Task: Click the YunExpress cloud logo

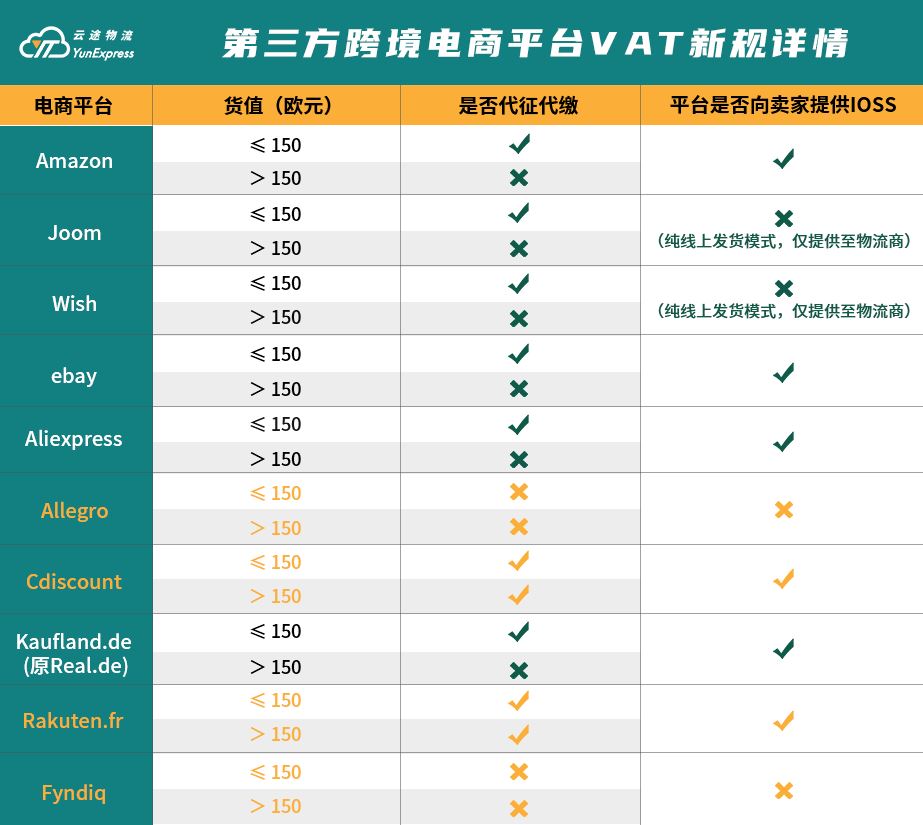Action: 45,43
